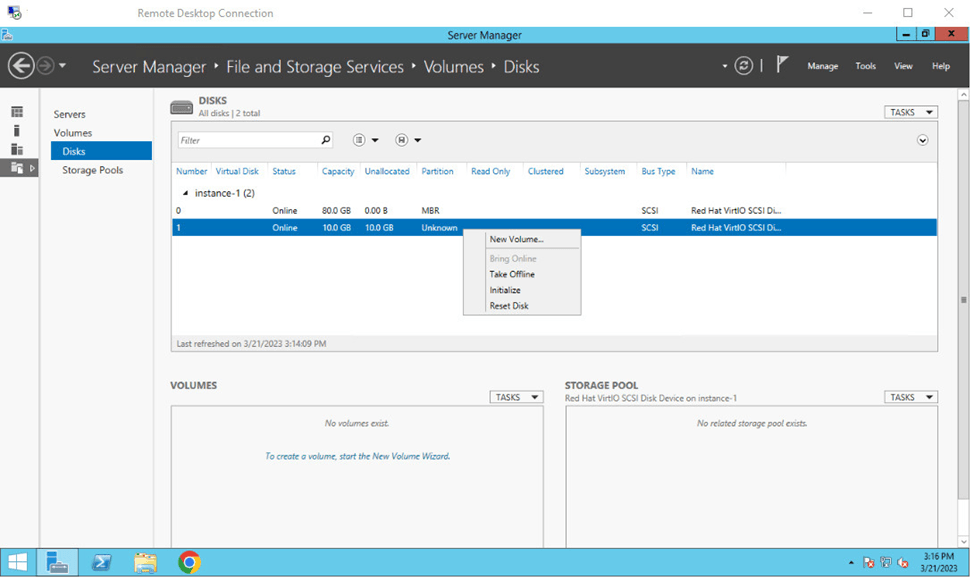Open the notifications flag icon
This screenshot has height=581, width=974.
782,65
